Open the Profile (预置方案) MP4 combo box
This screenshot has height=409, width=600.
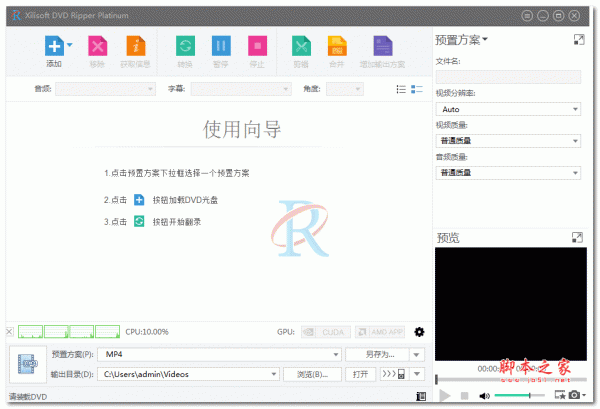coord(219,355)
